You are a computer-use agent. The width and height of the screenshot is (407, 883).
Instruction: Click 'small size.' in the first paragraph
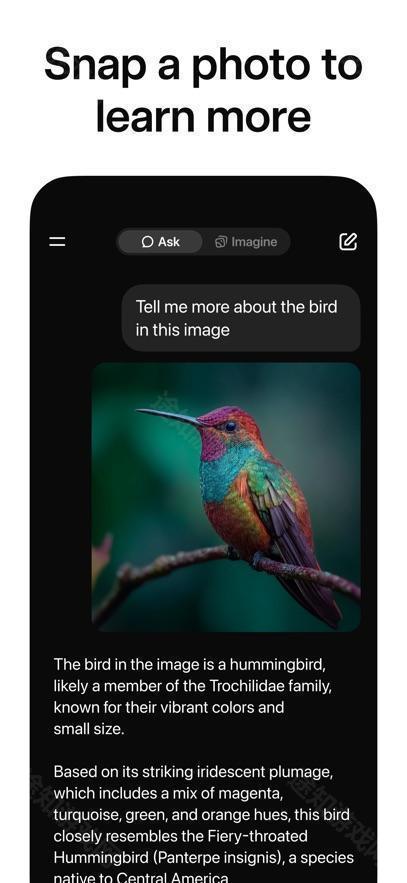(x=88, y=729)
